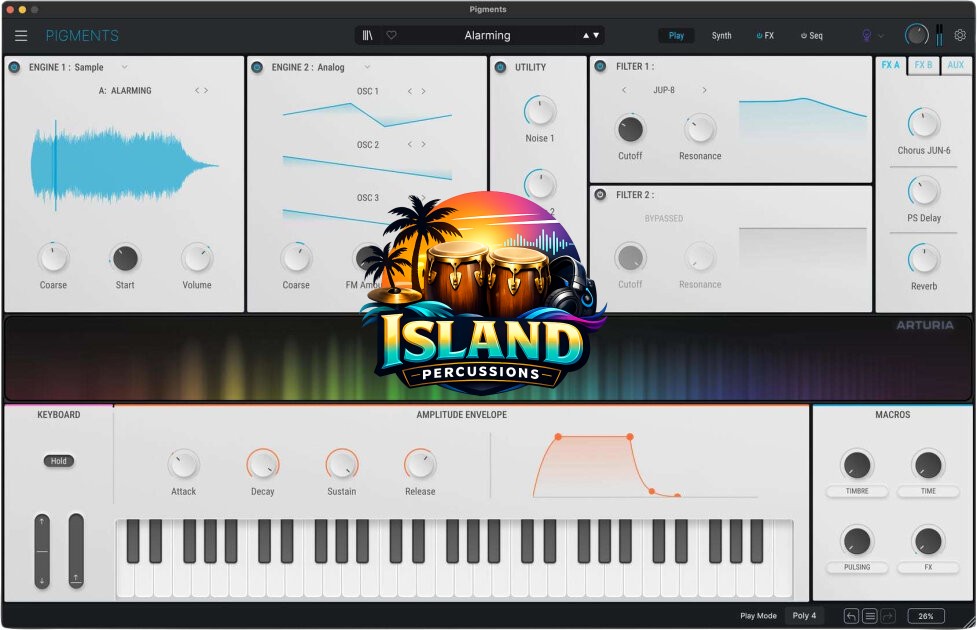This screenshot has height=630, width=977.
Task: Toggle Filter 1 power button
Action: click(600, 66)
